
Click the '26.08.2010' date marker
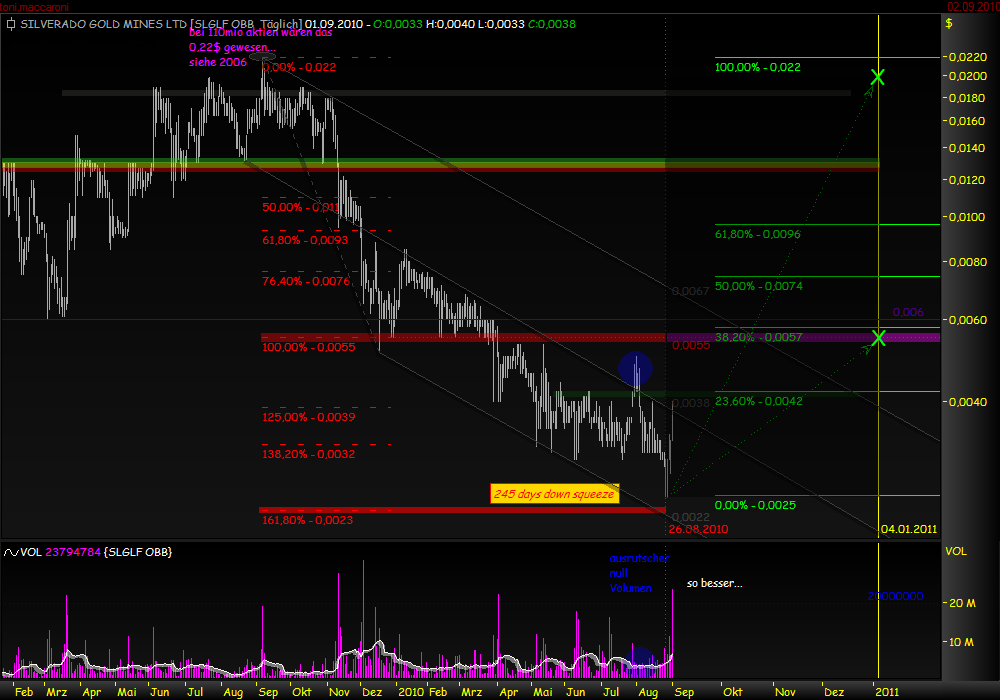click(697, 528)
